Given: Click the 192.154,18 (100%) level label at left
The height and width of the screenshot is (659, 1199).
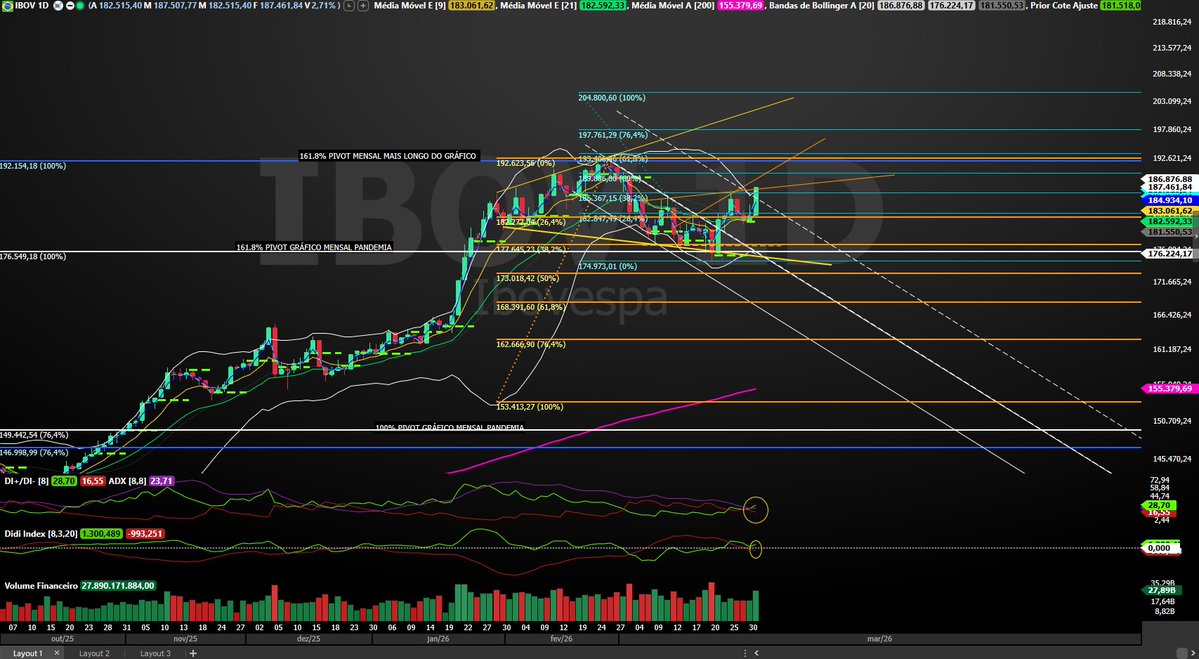Looking at the screenshot, I should click(x=33, y=166).
